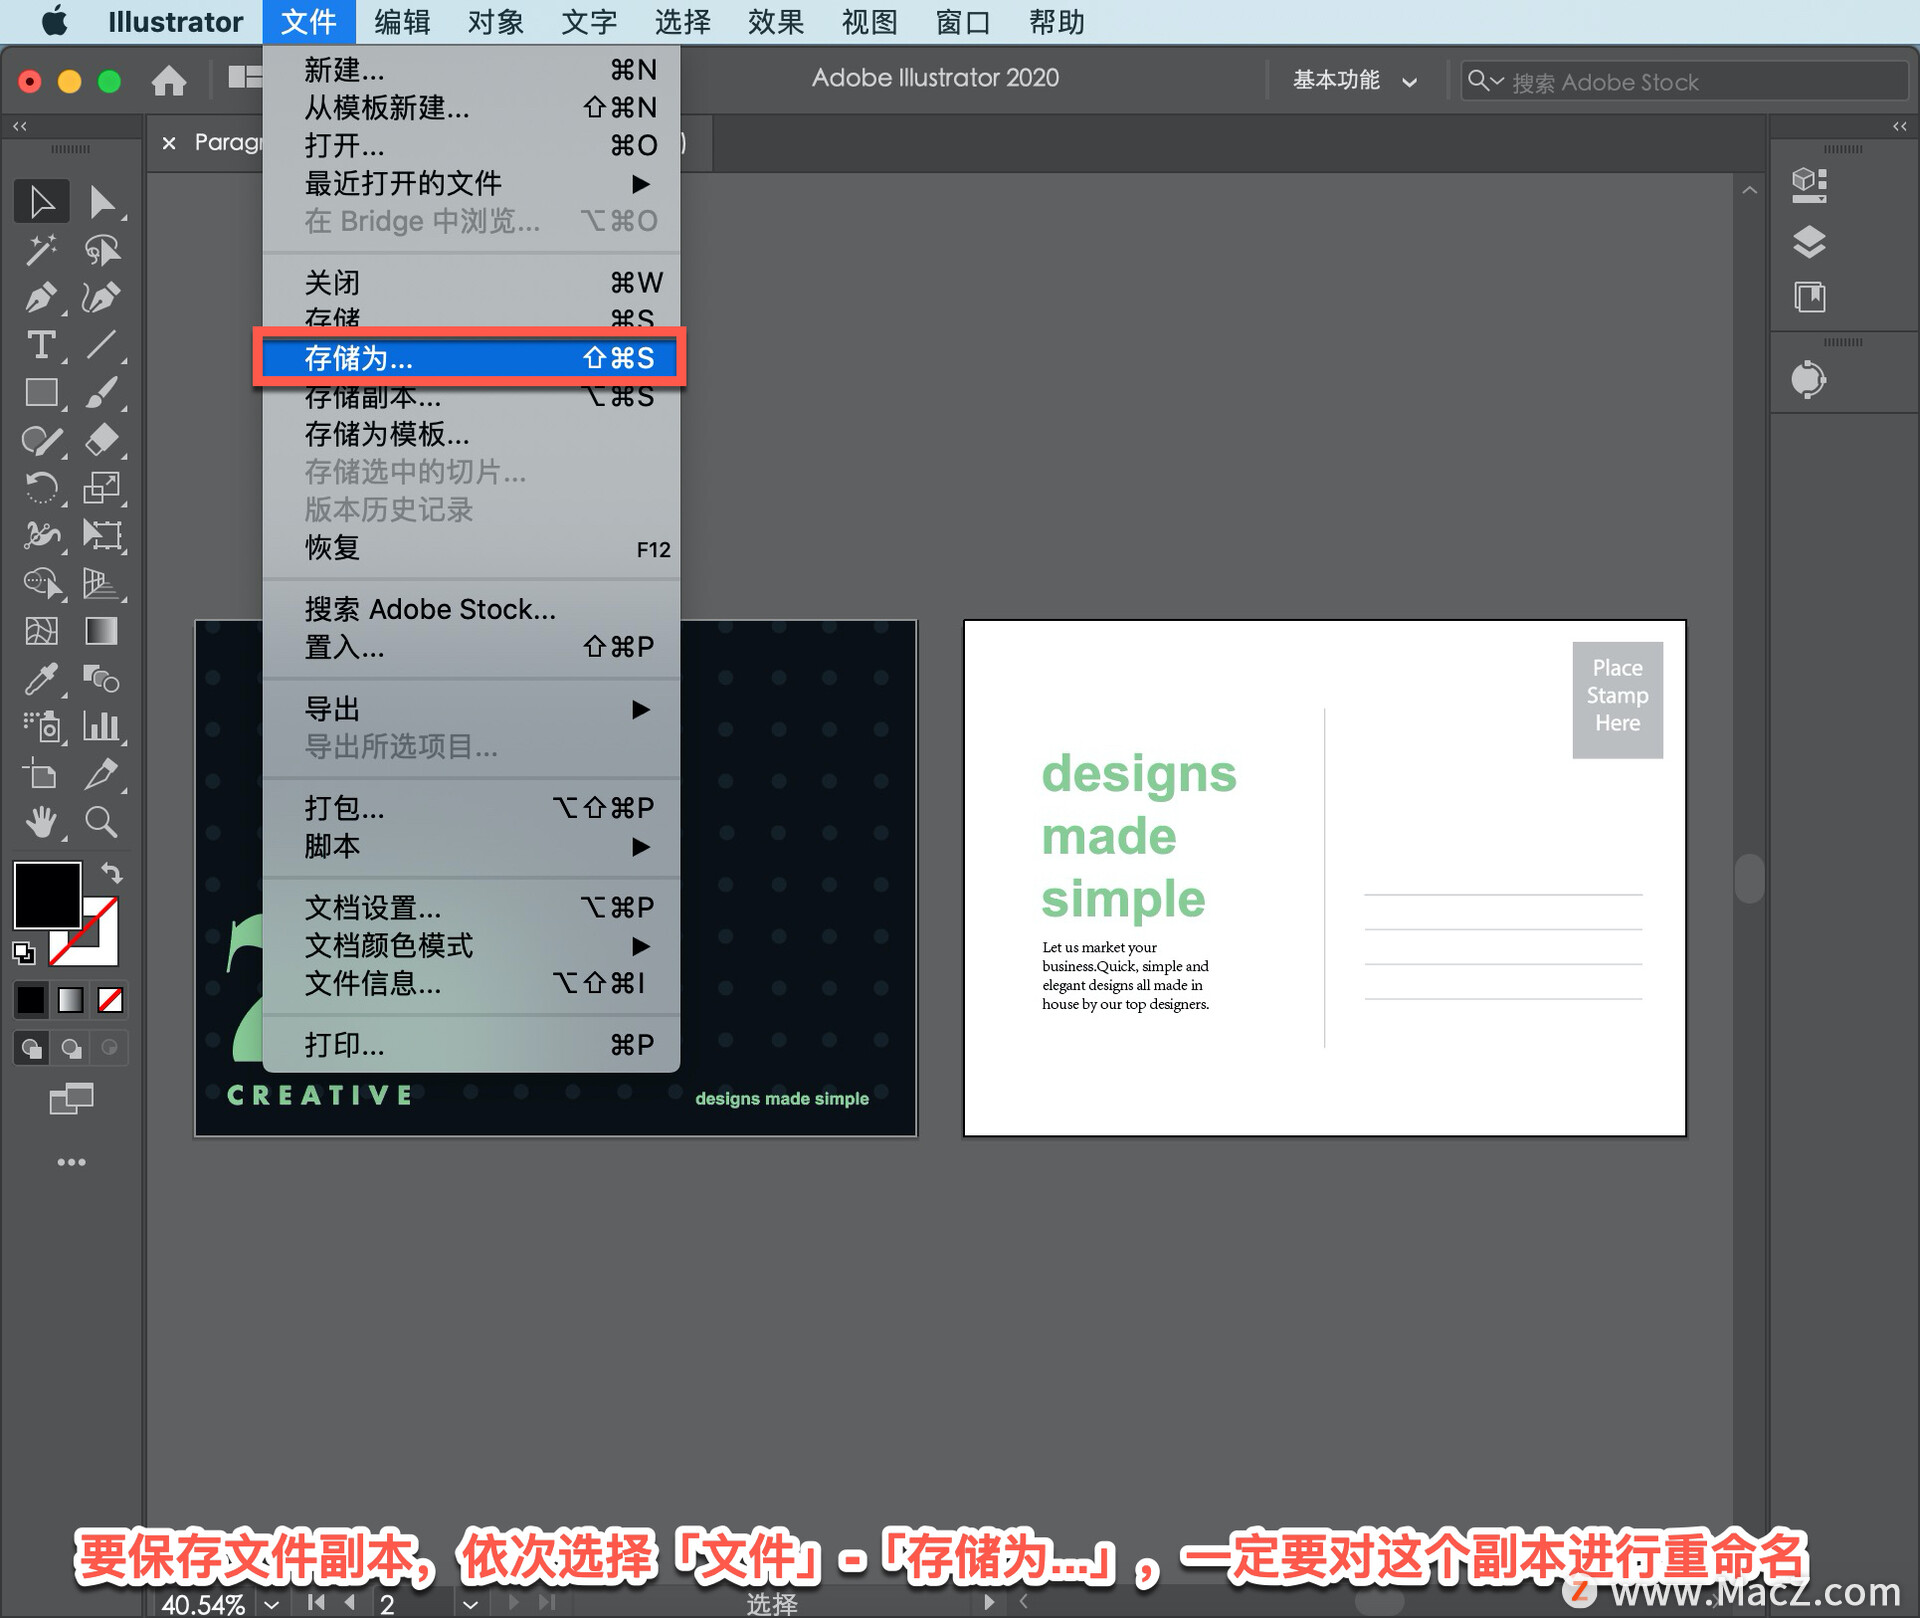
Task: Click the Adobe Stock search field
Action: pos(1700,82)
